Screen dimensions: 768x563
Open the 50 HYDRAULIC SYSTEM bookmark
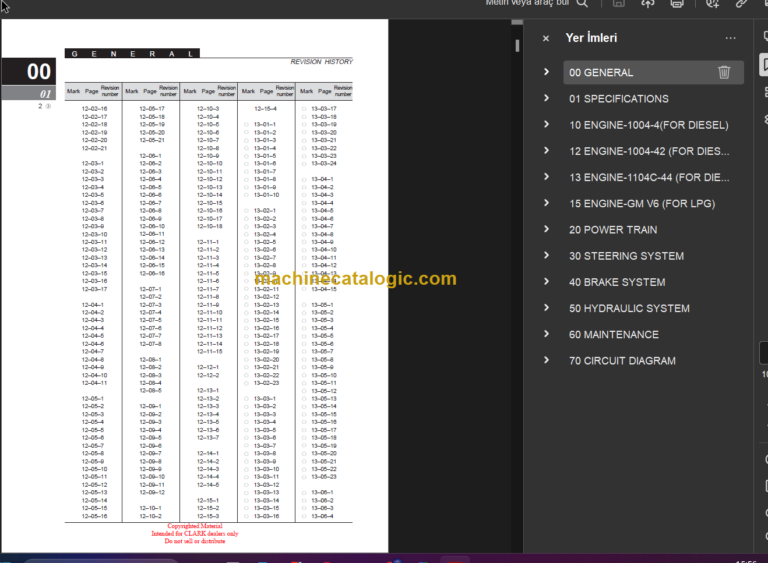(x=629, y=309)
